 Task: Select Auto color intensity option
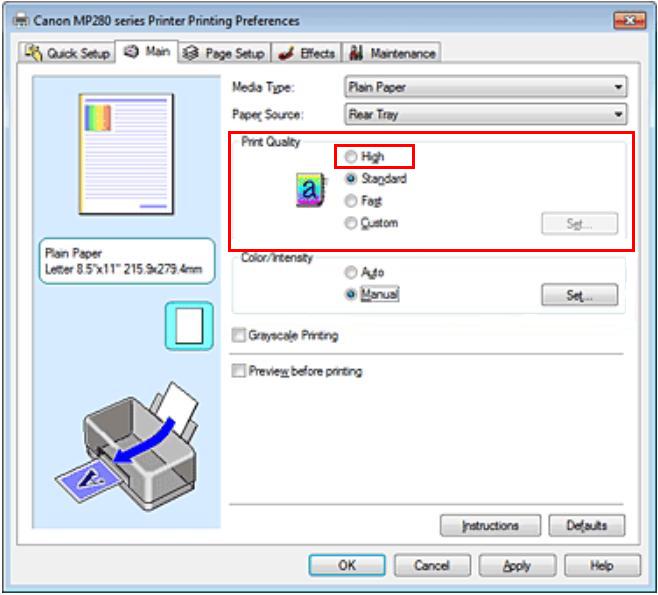[x=364, y=272]
